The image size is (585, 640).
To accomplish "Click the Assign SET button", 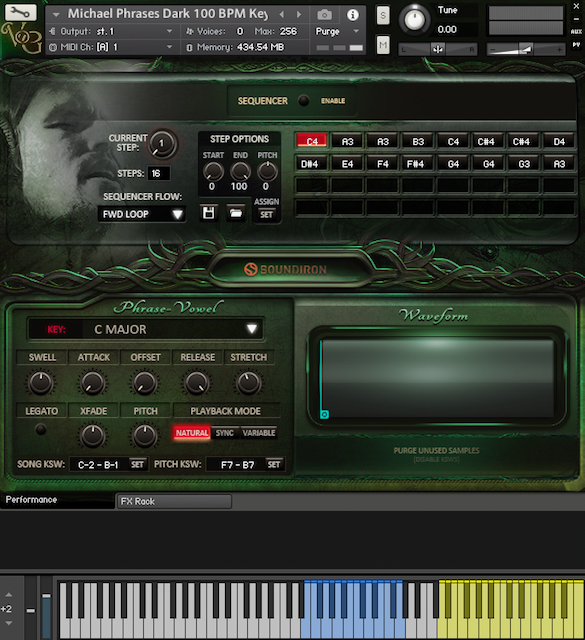I will (267, 214).
